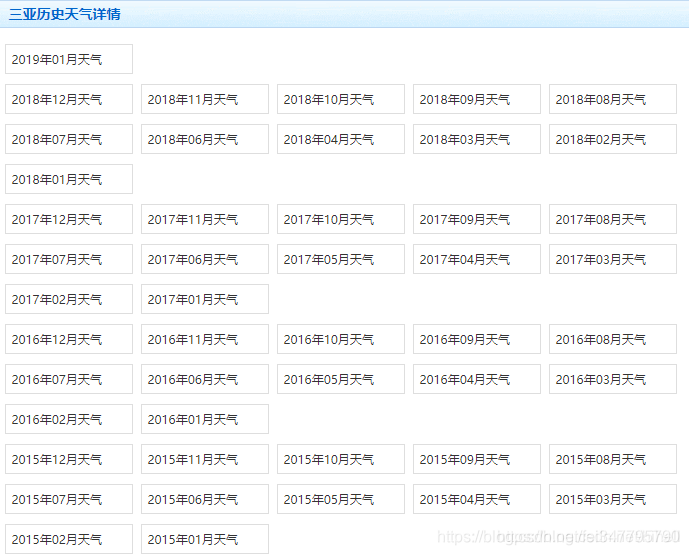View 2016年04月天气 details
The height and width of the screenshot is (555, 689).
pos(477,379)
